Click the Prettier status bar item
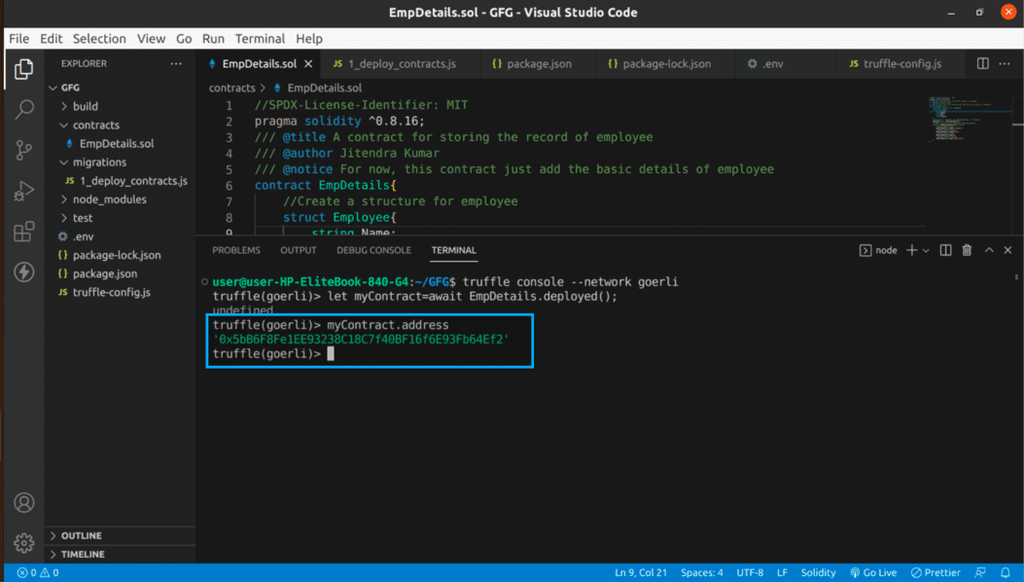 pyautogui.click(x=935, y=572)
